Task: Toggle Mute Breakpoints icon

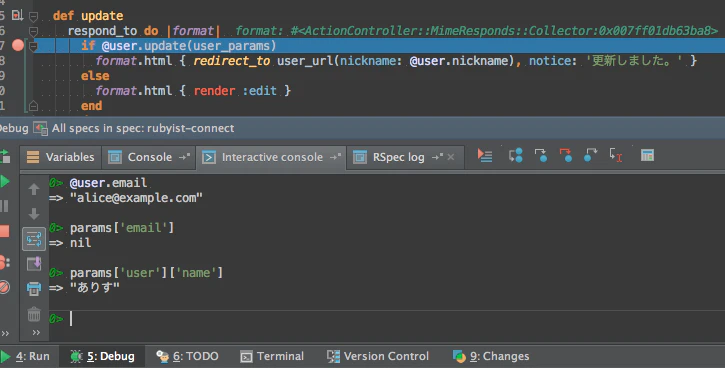Action: tap(4, 287)
